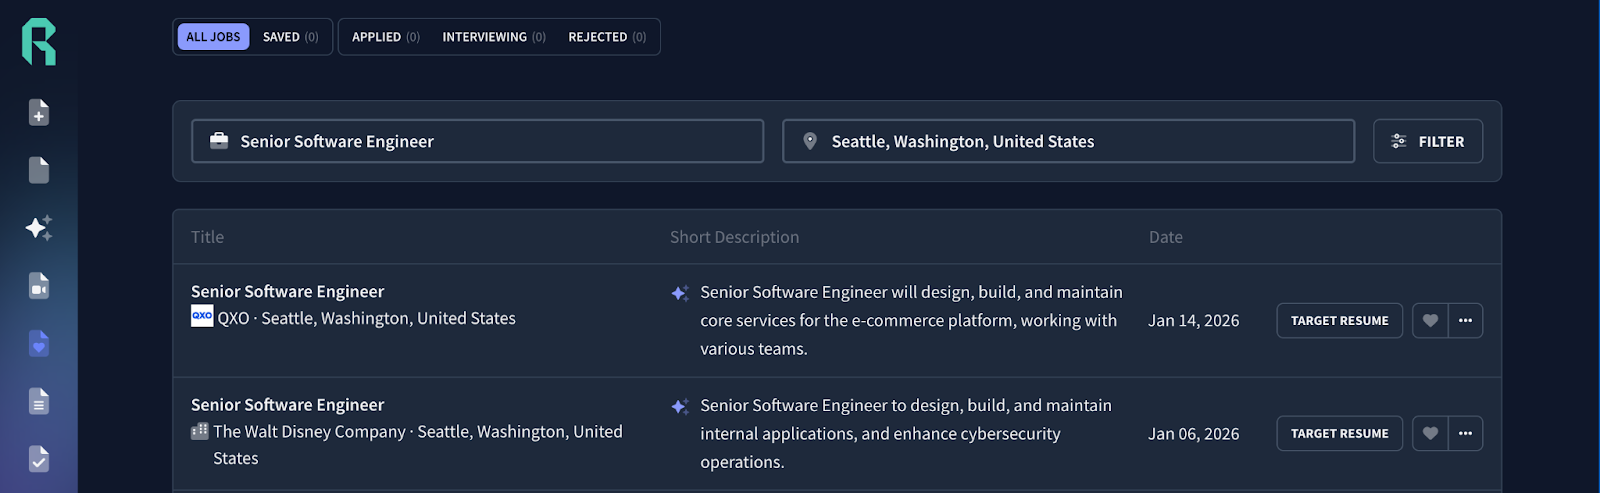The image size is (1600, 493).
Task: Open the text lines document sidebar icon
Action: coord(39,402)
